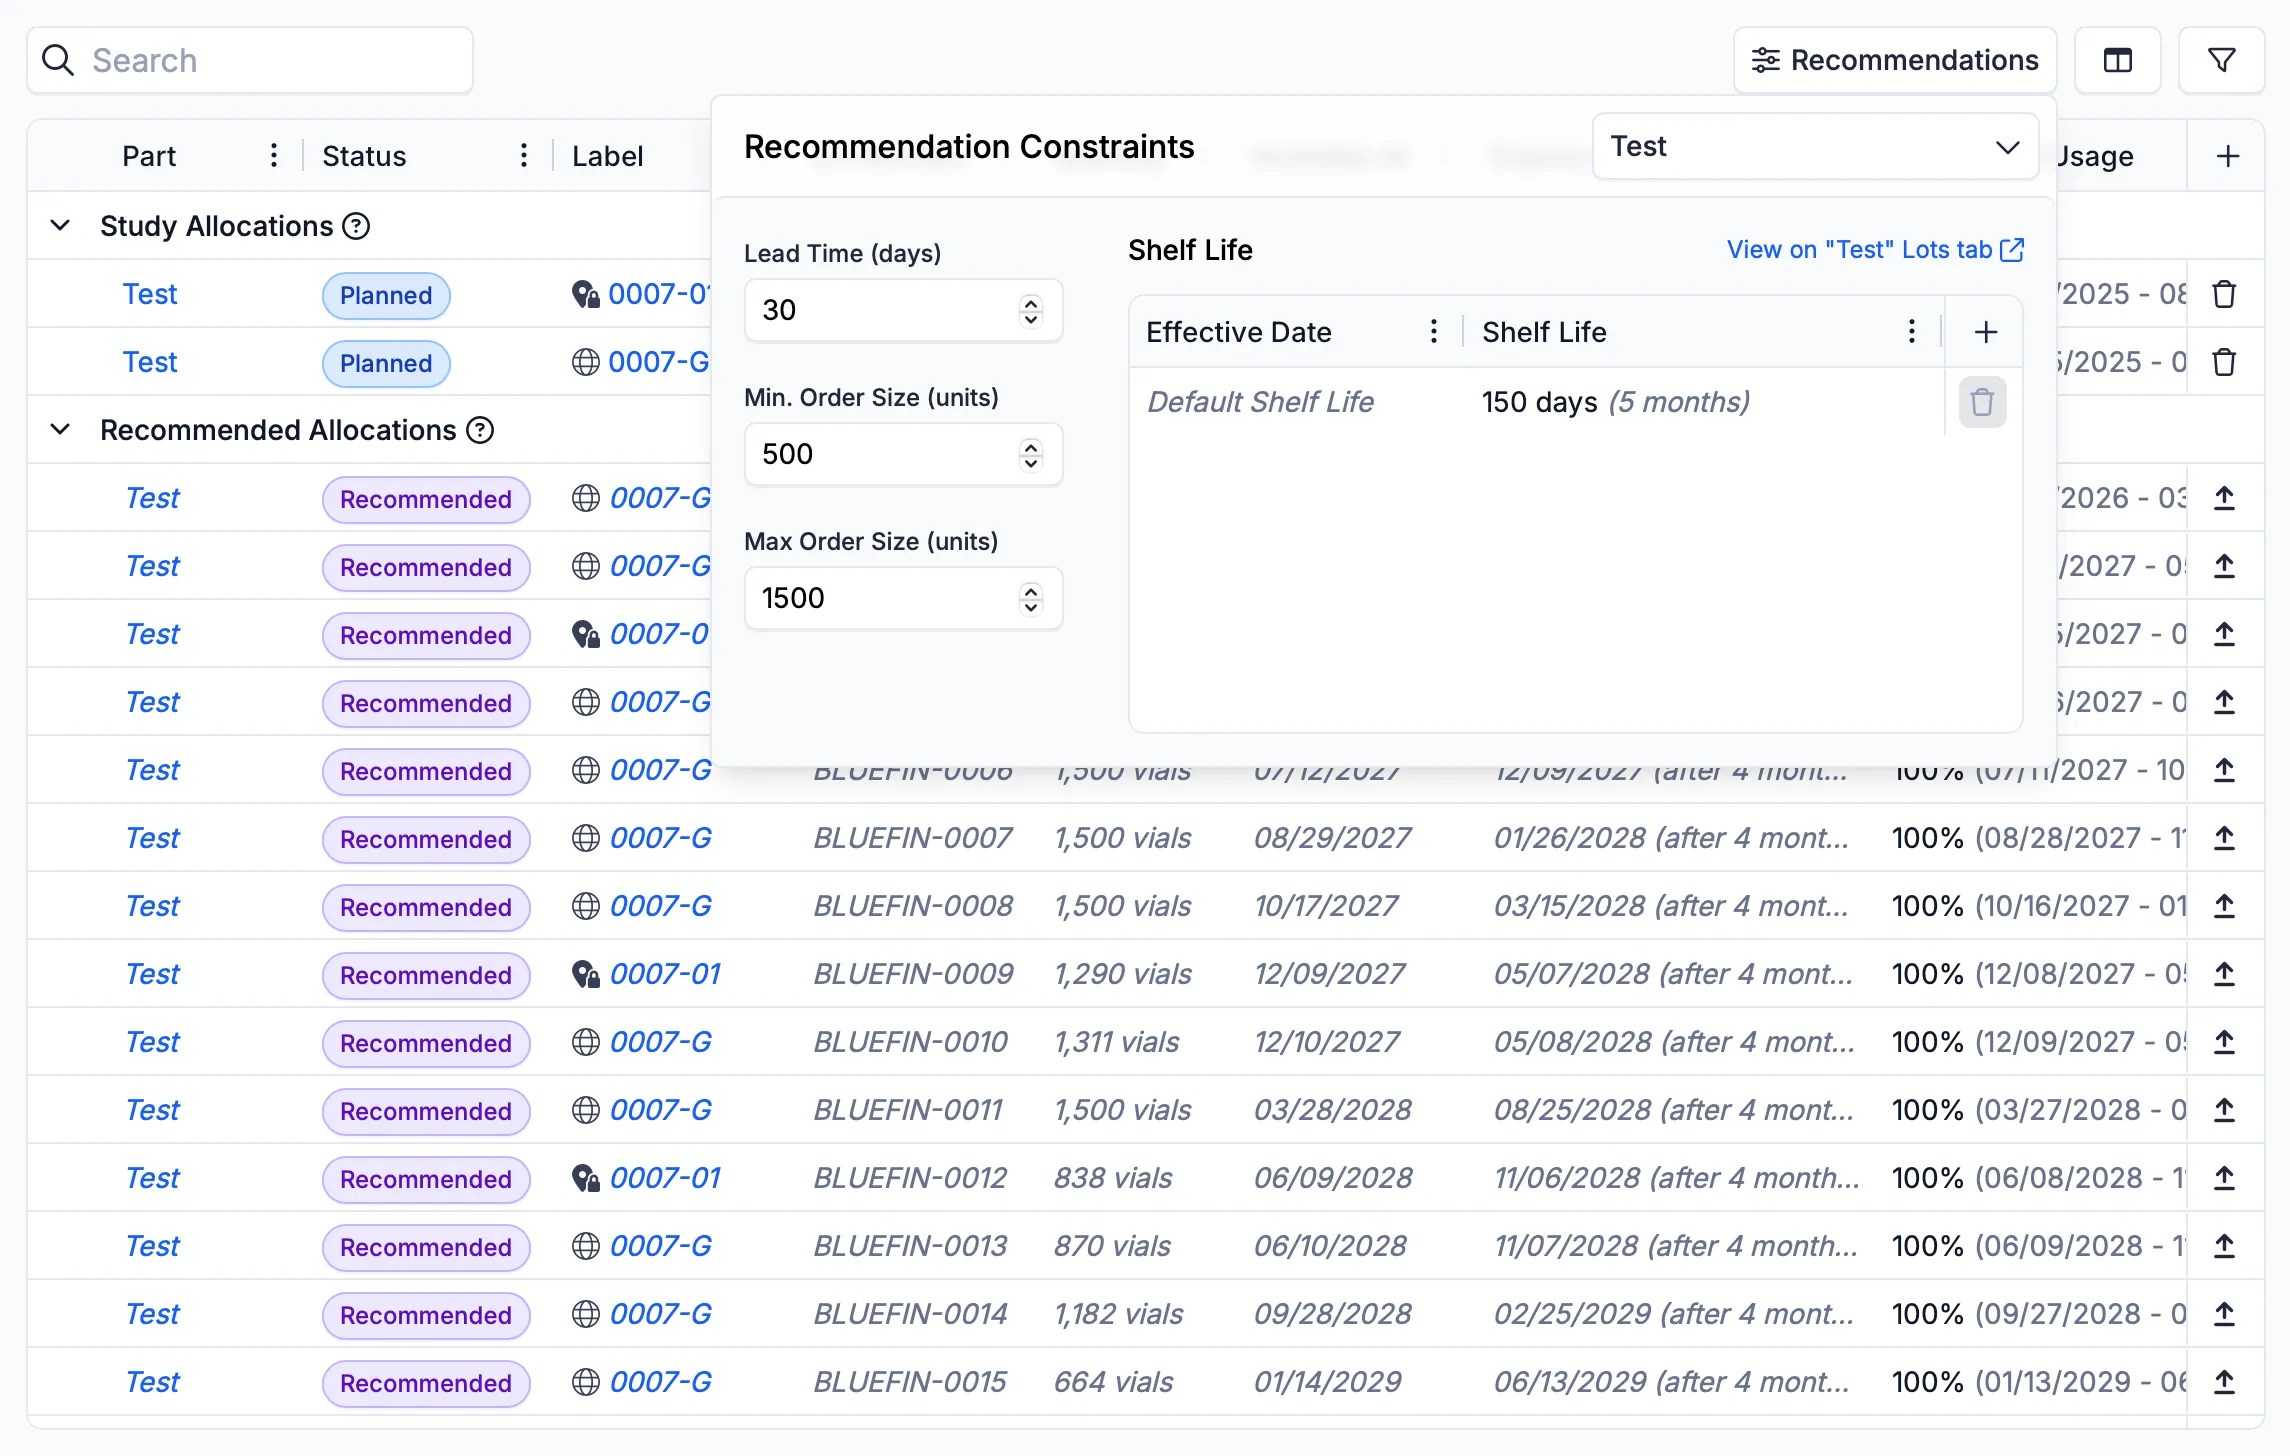Collapse the Study Allocations group

60,226
